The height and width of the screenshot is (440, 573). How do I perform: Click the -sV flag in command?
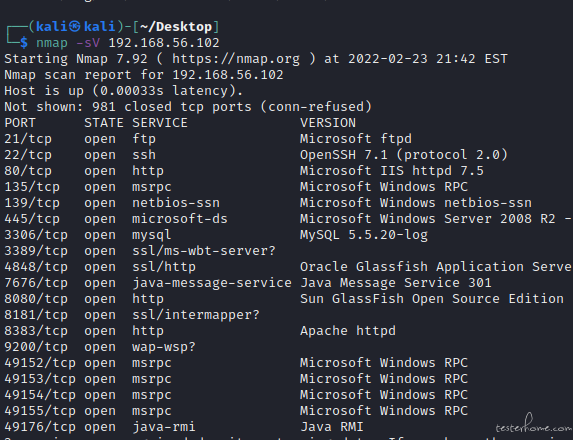click(x=88, y=43)
